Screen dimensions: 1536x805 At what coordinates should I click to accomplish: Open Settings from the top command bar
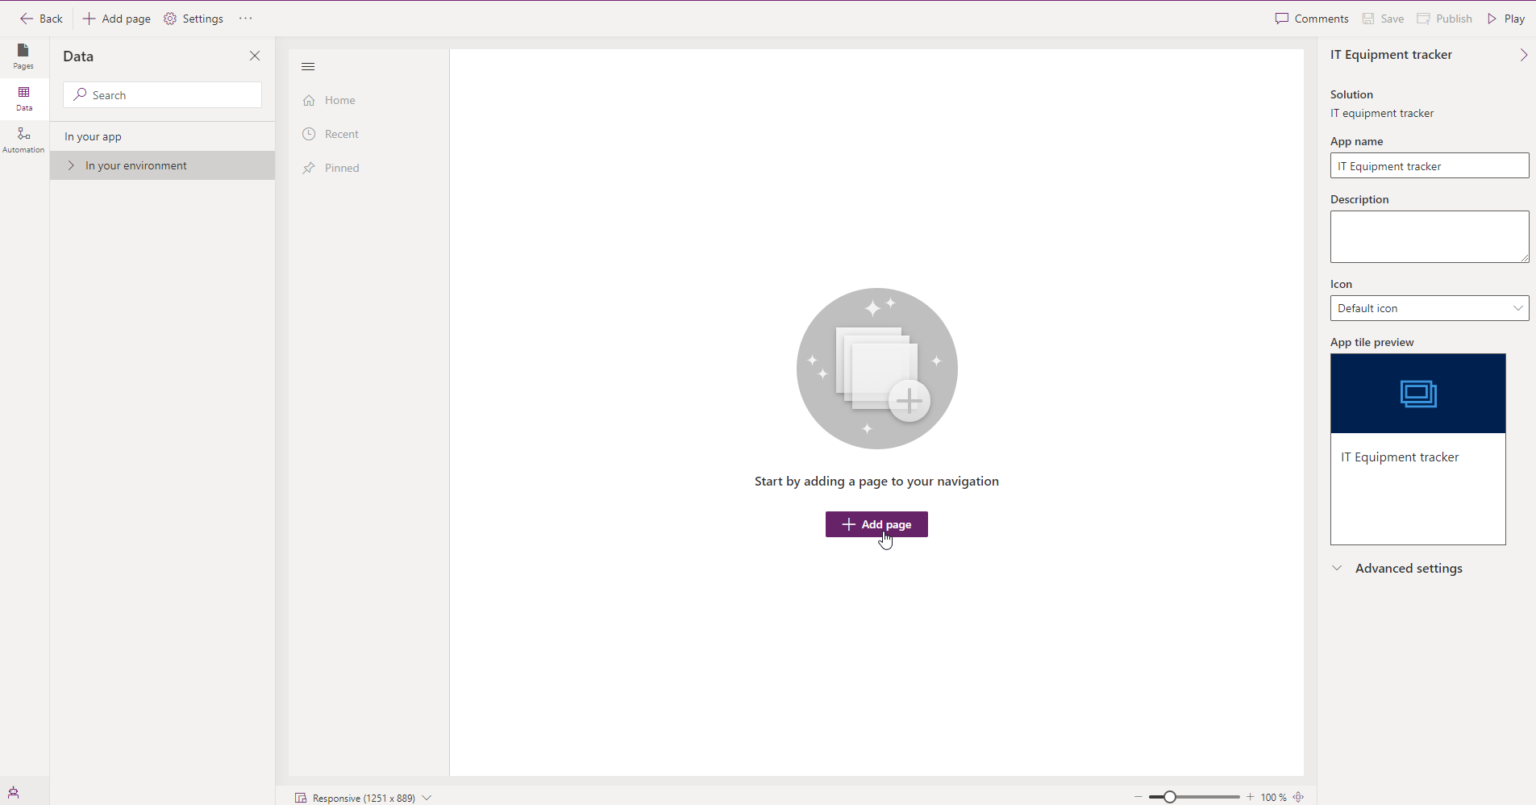click(193, 19)
